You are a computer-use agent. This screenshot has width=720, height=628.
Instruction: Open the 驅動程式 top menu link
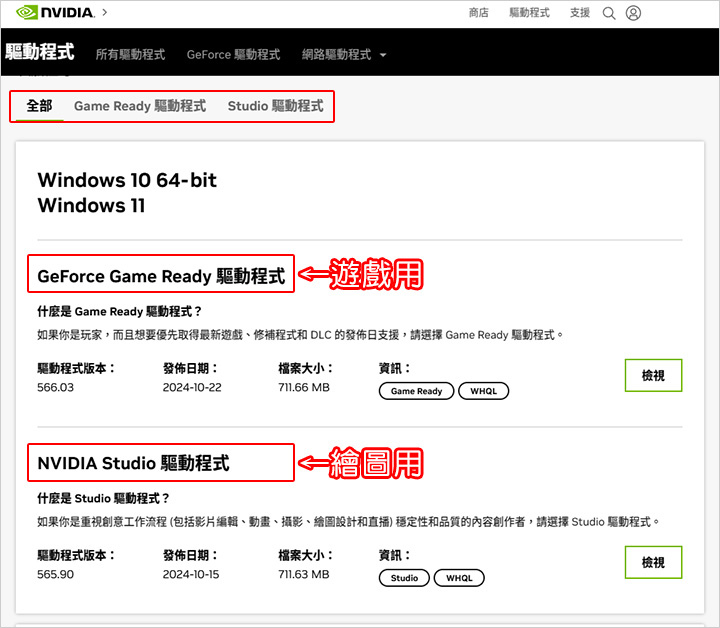click(529, 13)
